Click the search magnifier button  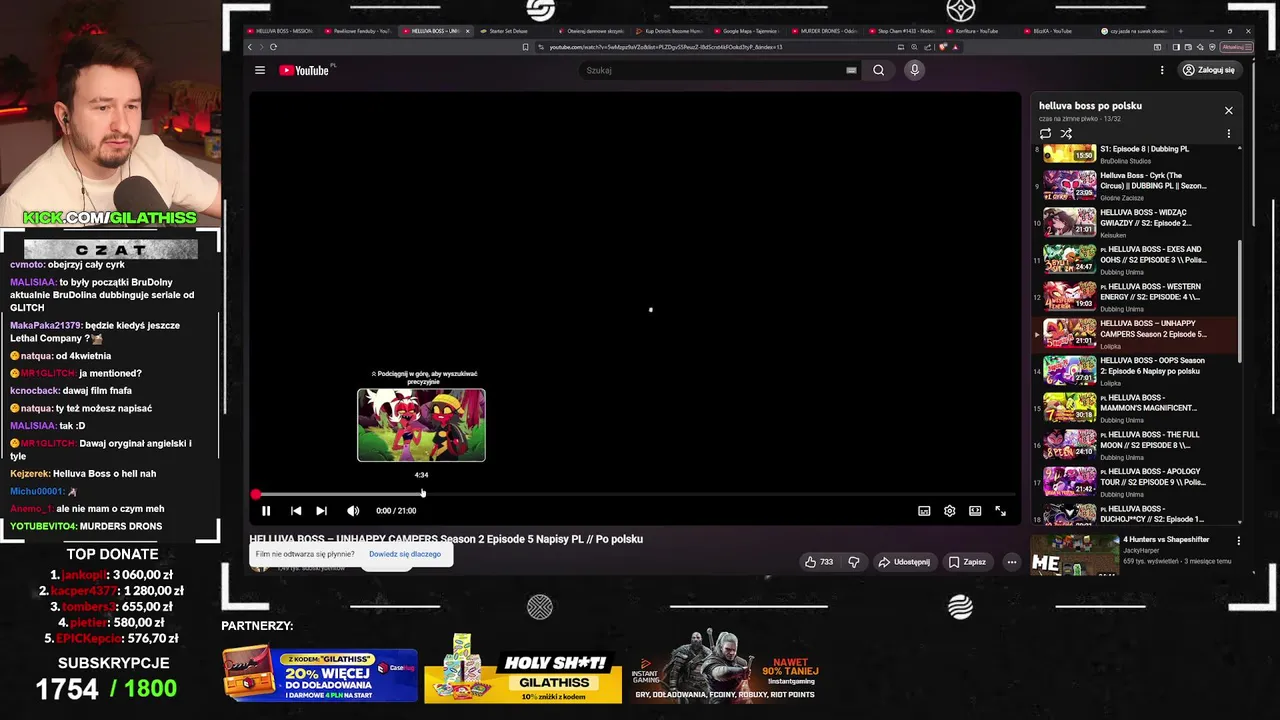pos(878,70)
